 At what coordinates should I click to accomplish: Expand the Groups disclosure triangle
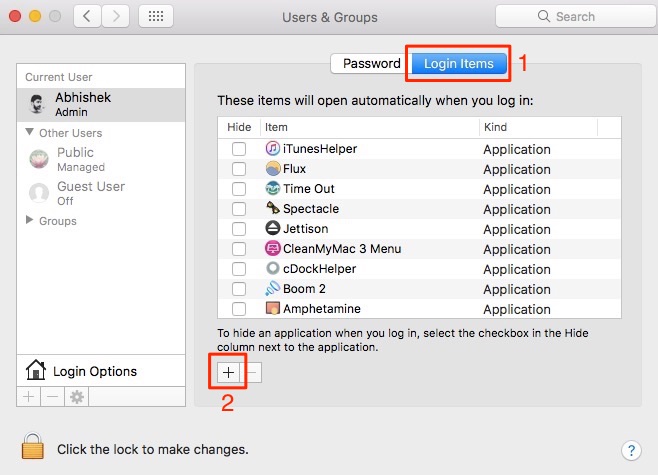(x=29, y=220)
